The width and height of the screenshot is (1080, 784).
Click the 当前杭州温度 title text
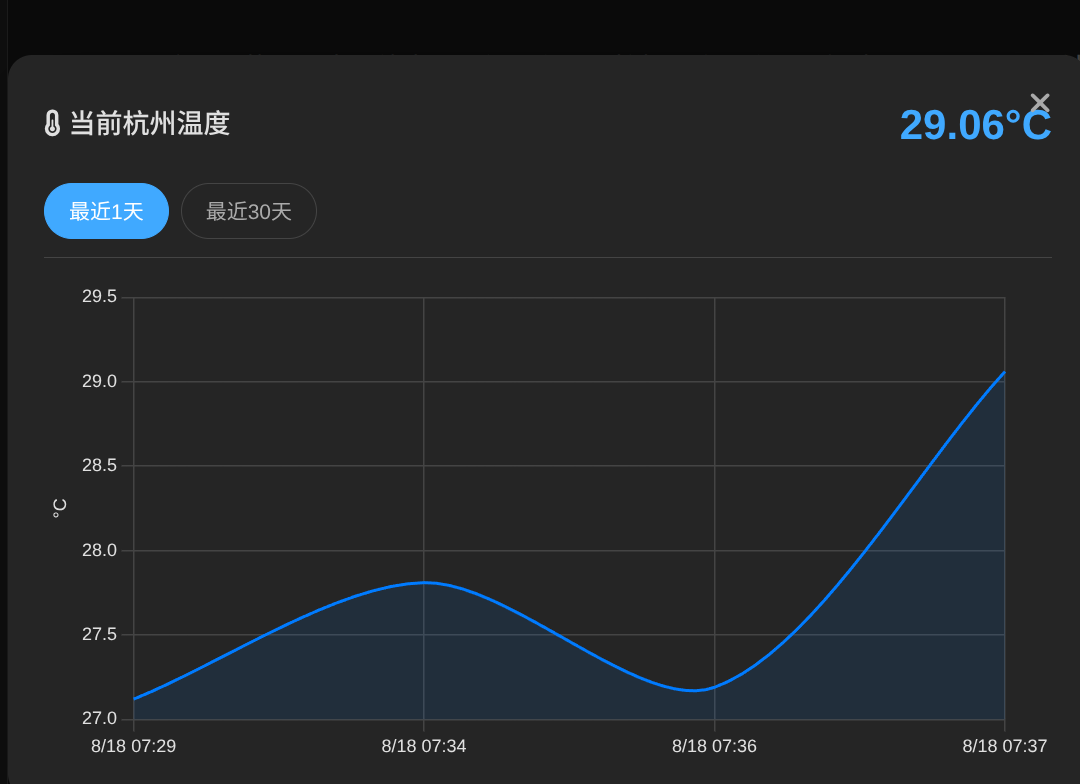pyautogui.click(x=149, y=123)
